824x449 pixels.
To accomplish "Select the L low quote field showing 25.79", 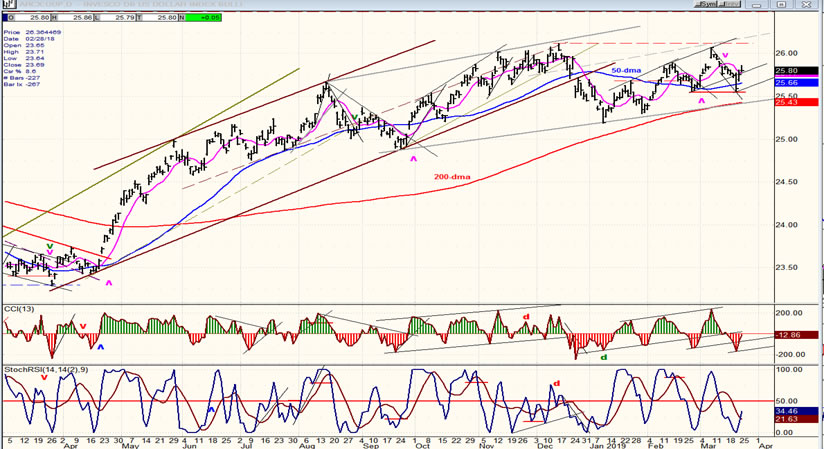I will (x=116, y=17).
